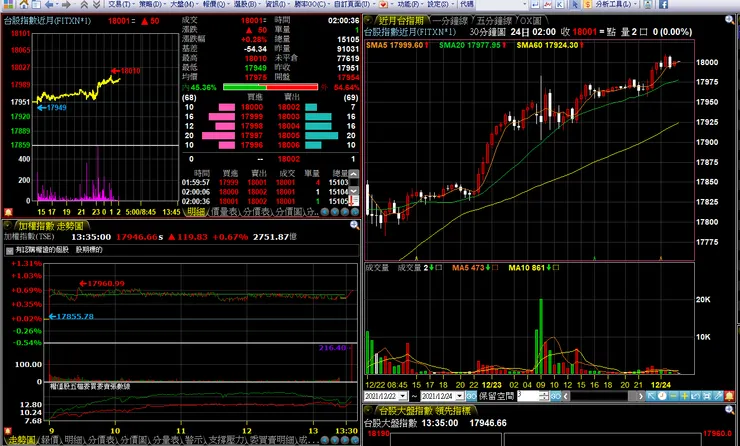Image resolution: width=740 pixels, height=446 pixels.
Task: Toggle the marker next to SMA60 17924.30
Action: coord(581,45)
